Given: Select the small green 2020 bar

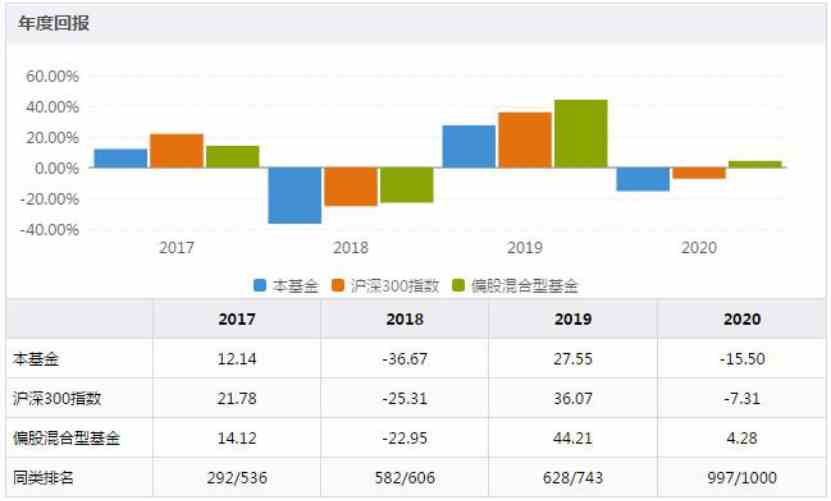Looking at the screenshot, I should click(755, 164).
